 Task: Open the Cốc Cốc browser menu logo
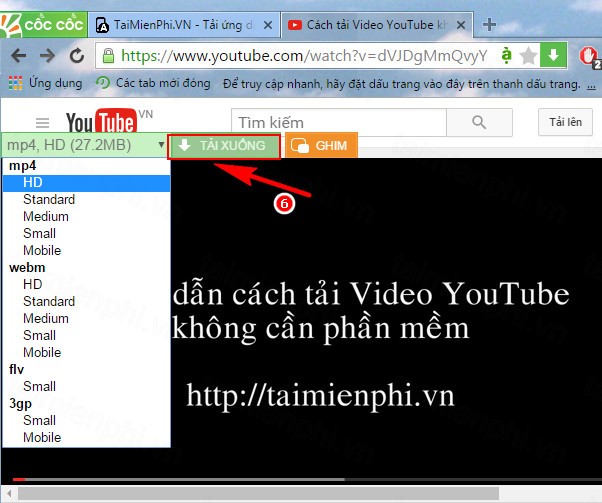coord(43,25)
